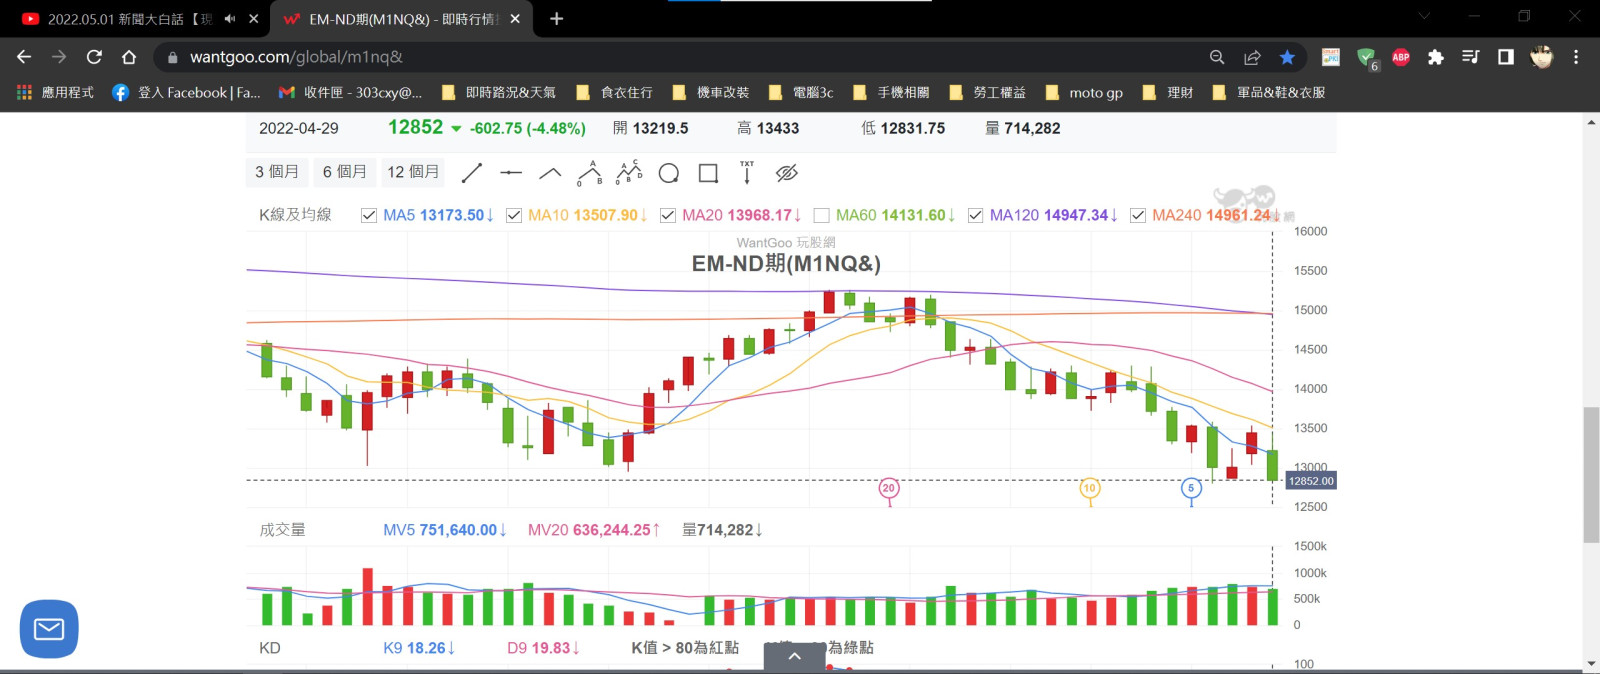Expand the 機車改裝 bookmark folder

pyautogui.click(x=710, y=92)
